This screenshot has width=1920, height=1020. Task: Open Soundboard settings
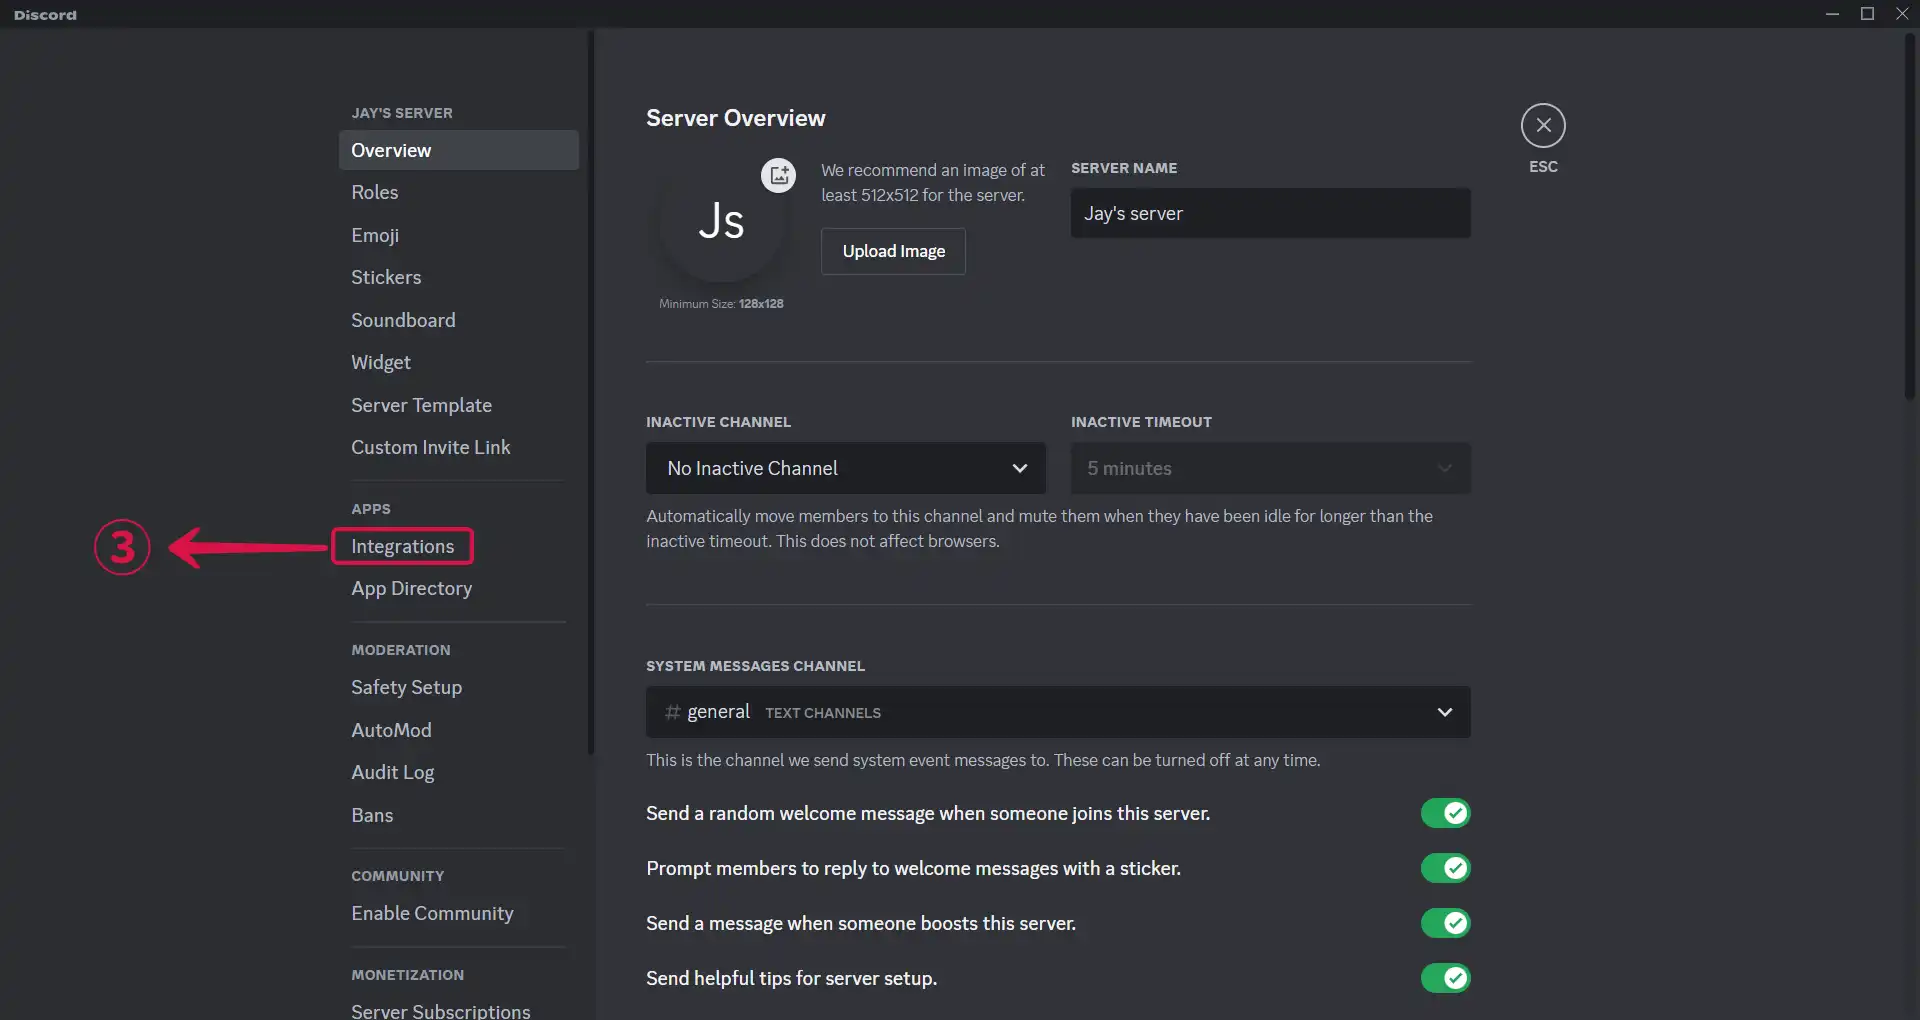(x=459, y=320)
